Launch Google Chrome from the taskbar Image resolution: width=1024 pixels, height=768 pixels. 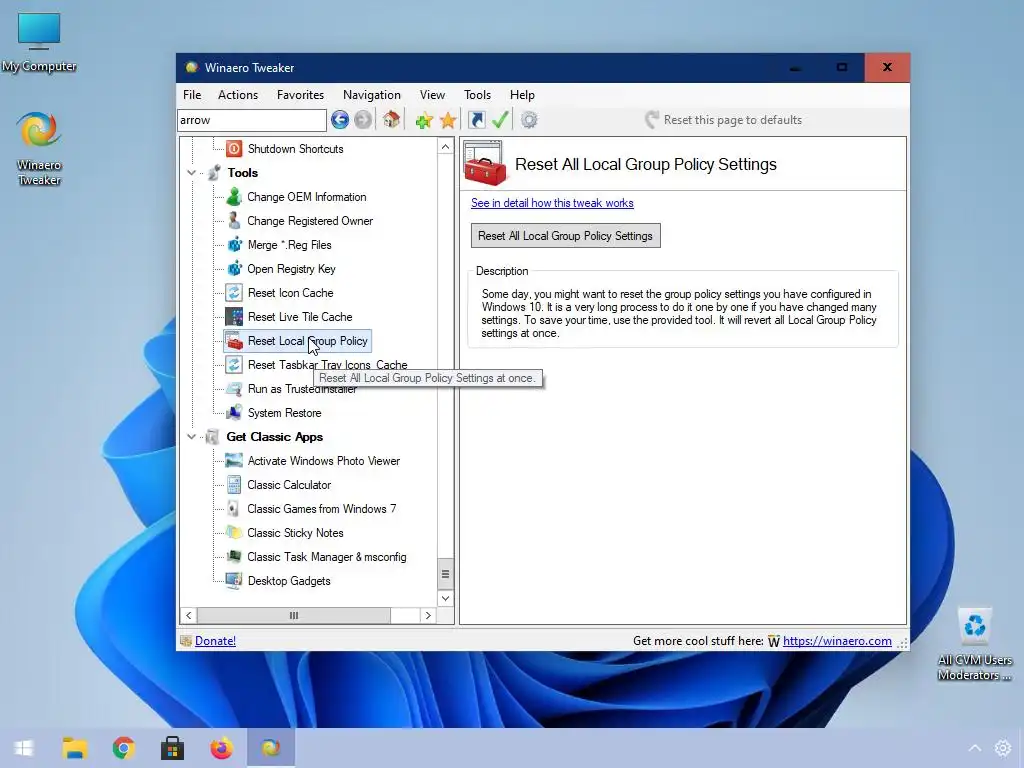[x=123, y=748]
